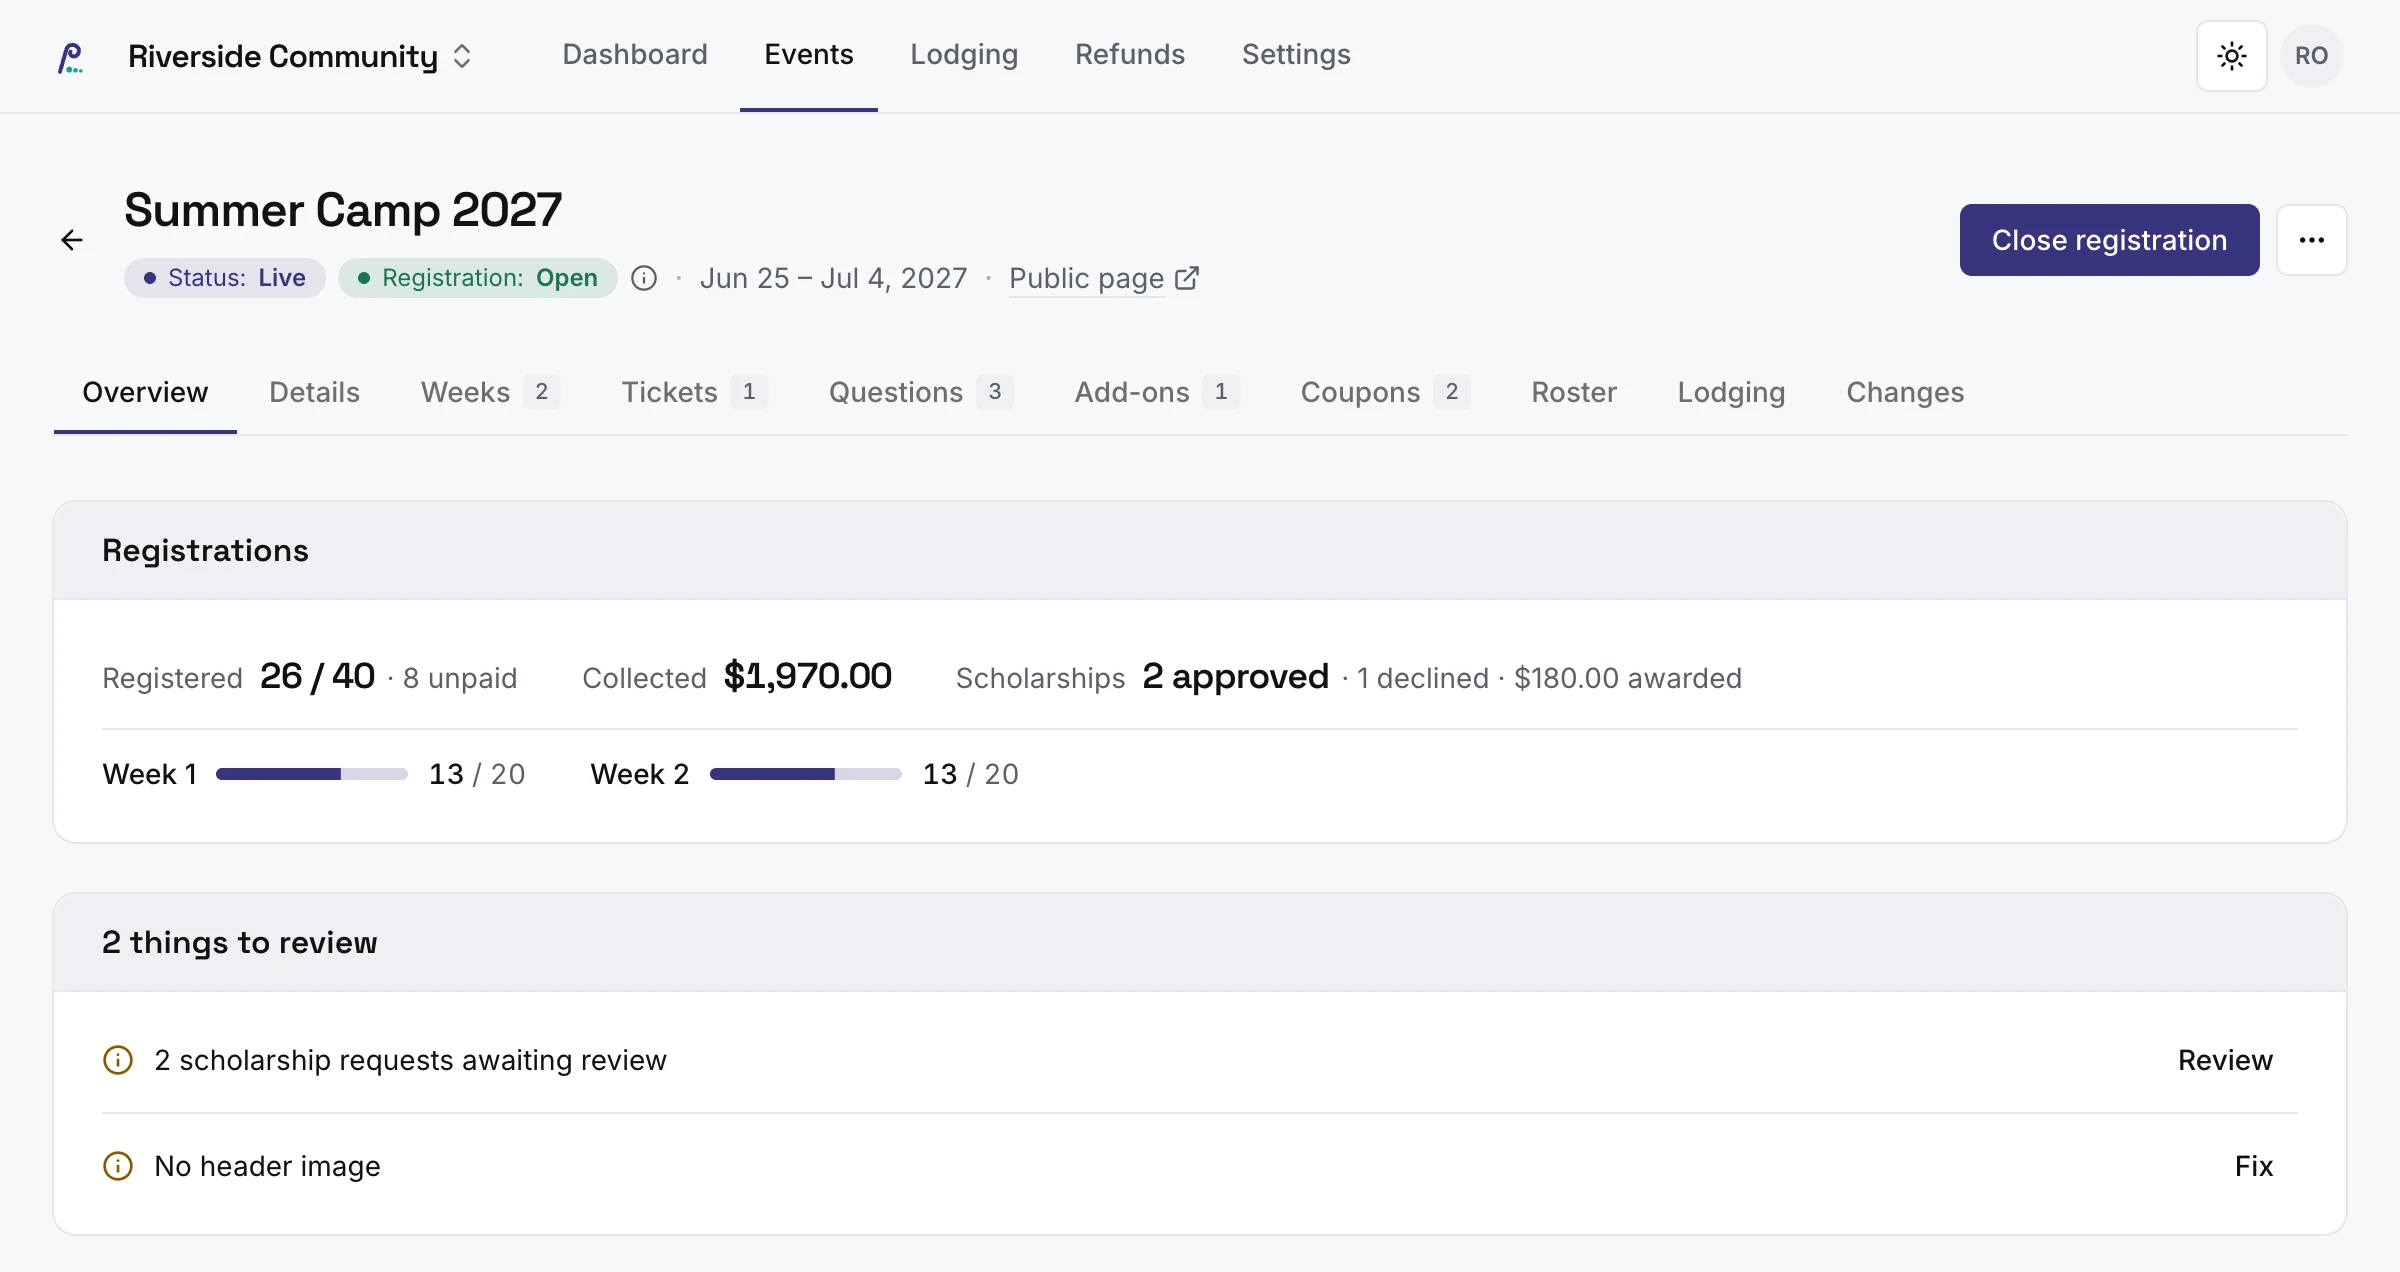Switch to the Tickets tab
The height and width of the screenshot is (1272, 2400).
click(694, 392)
